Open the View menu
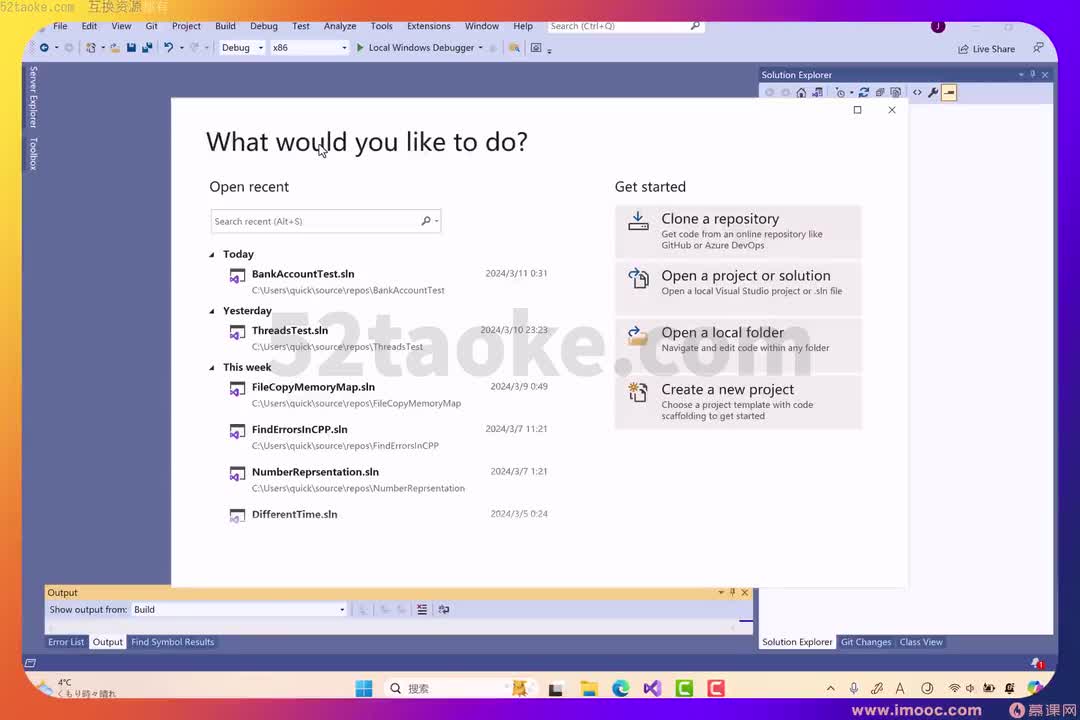This screenshot has width=1080, height=720. 121,26
